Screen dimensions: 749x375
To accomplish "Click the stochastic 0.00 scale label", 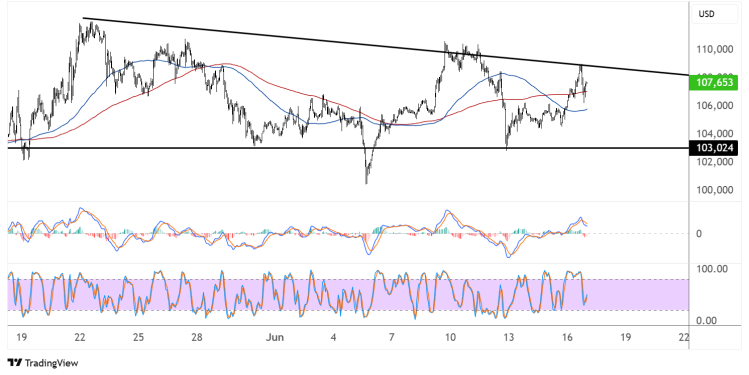I will (x=706, y=321).
